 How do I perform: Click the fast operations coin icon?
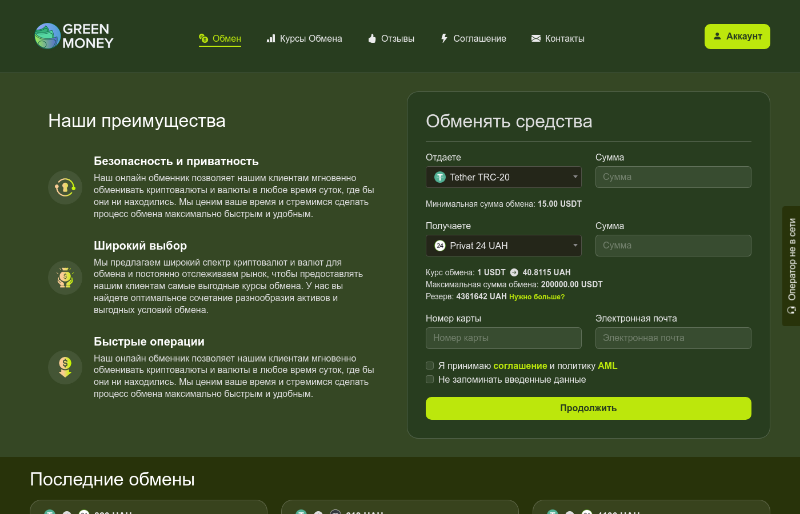point(65,366)
